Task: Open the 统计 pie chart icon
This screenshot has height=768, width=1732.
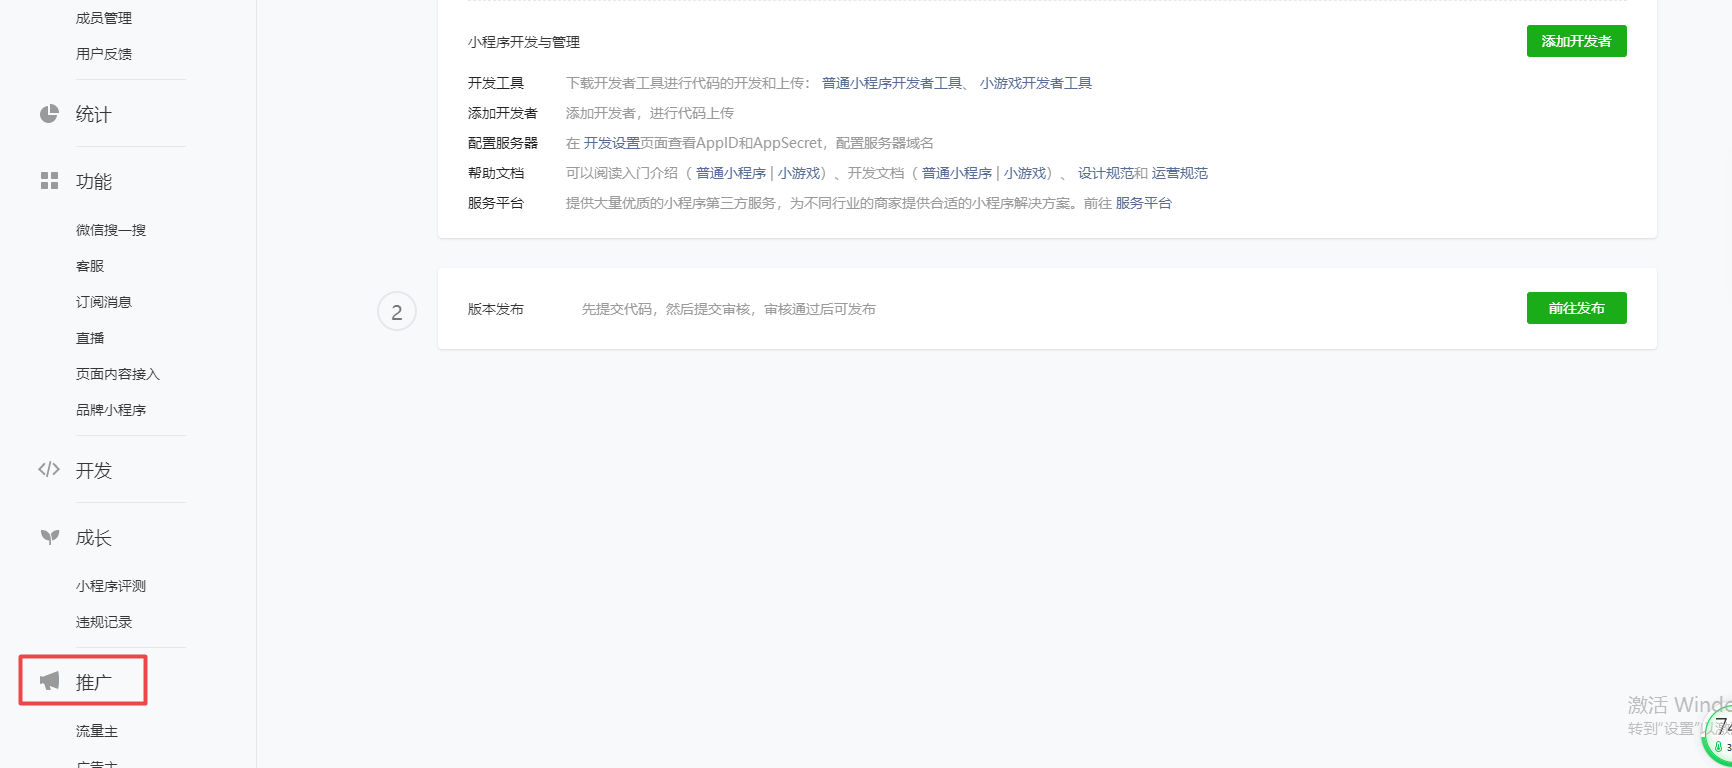Action: click(49, 114)
